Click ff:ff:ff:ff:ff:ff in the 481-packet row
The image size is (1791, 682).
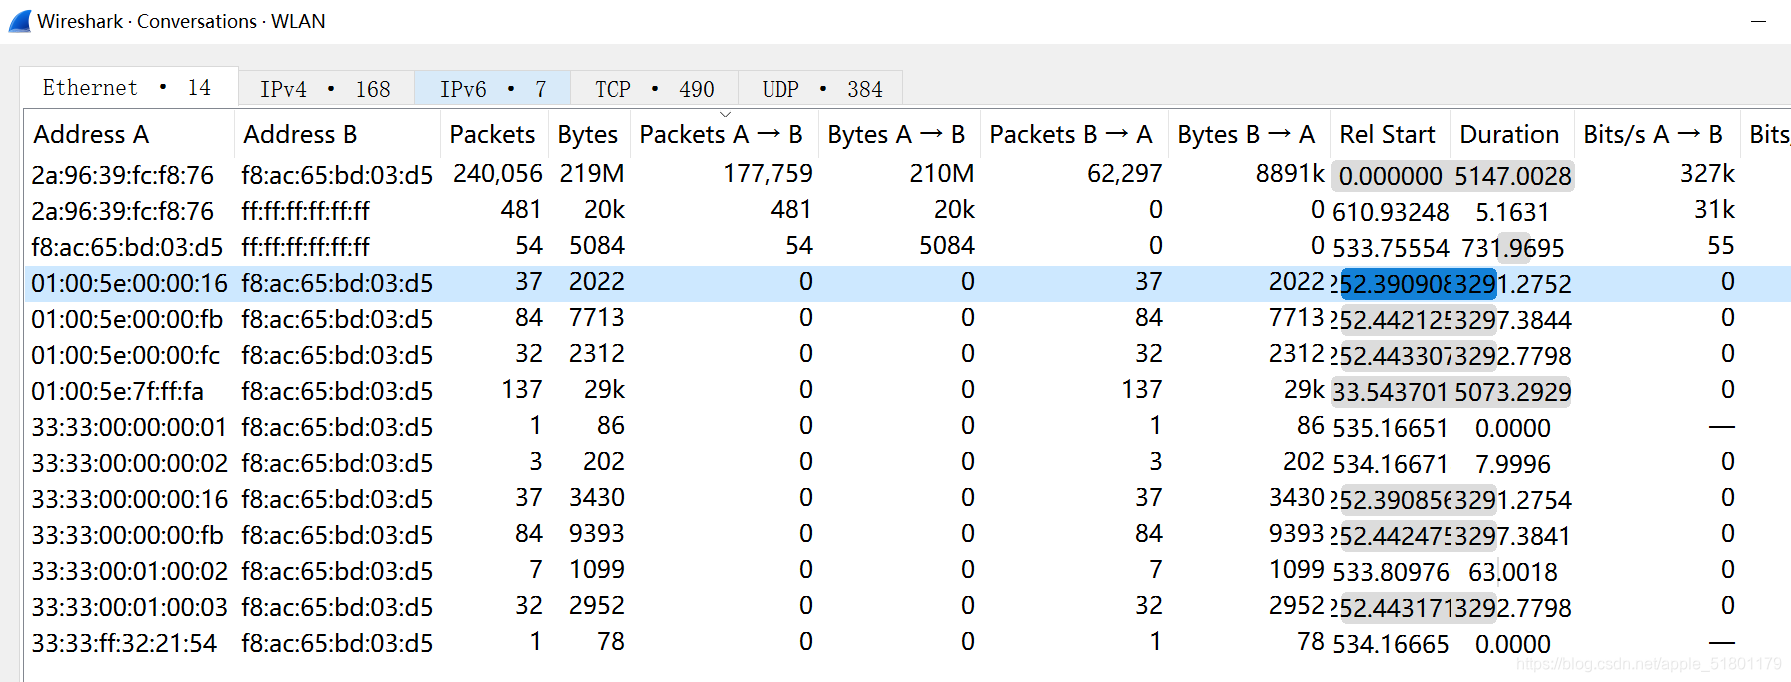point(305,211)
